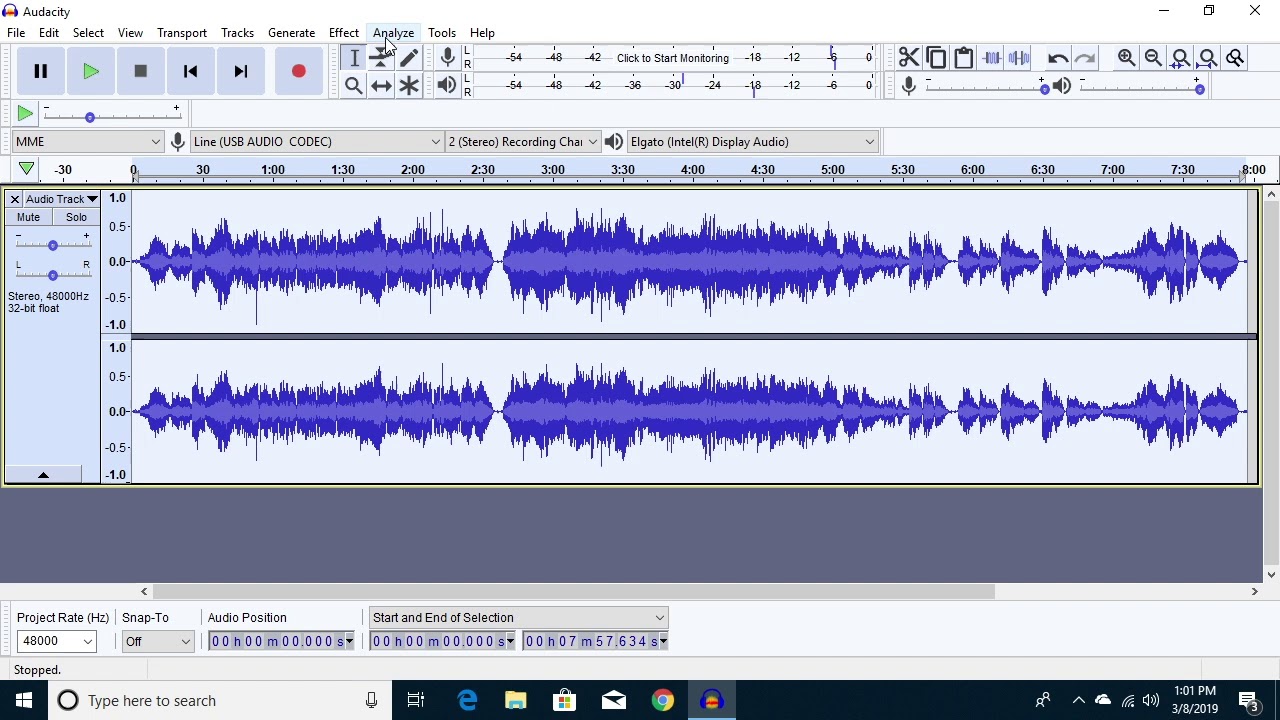Select the Envelope tool

click(x=381, y=58)
